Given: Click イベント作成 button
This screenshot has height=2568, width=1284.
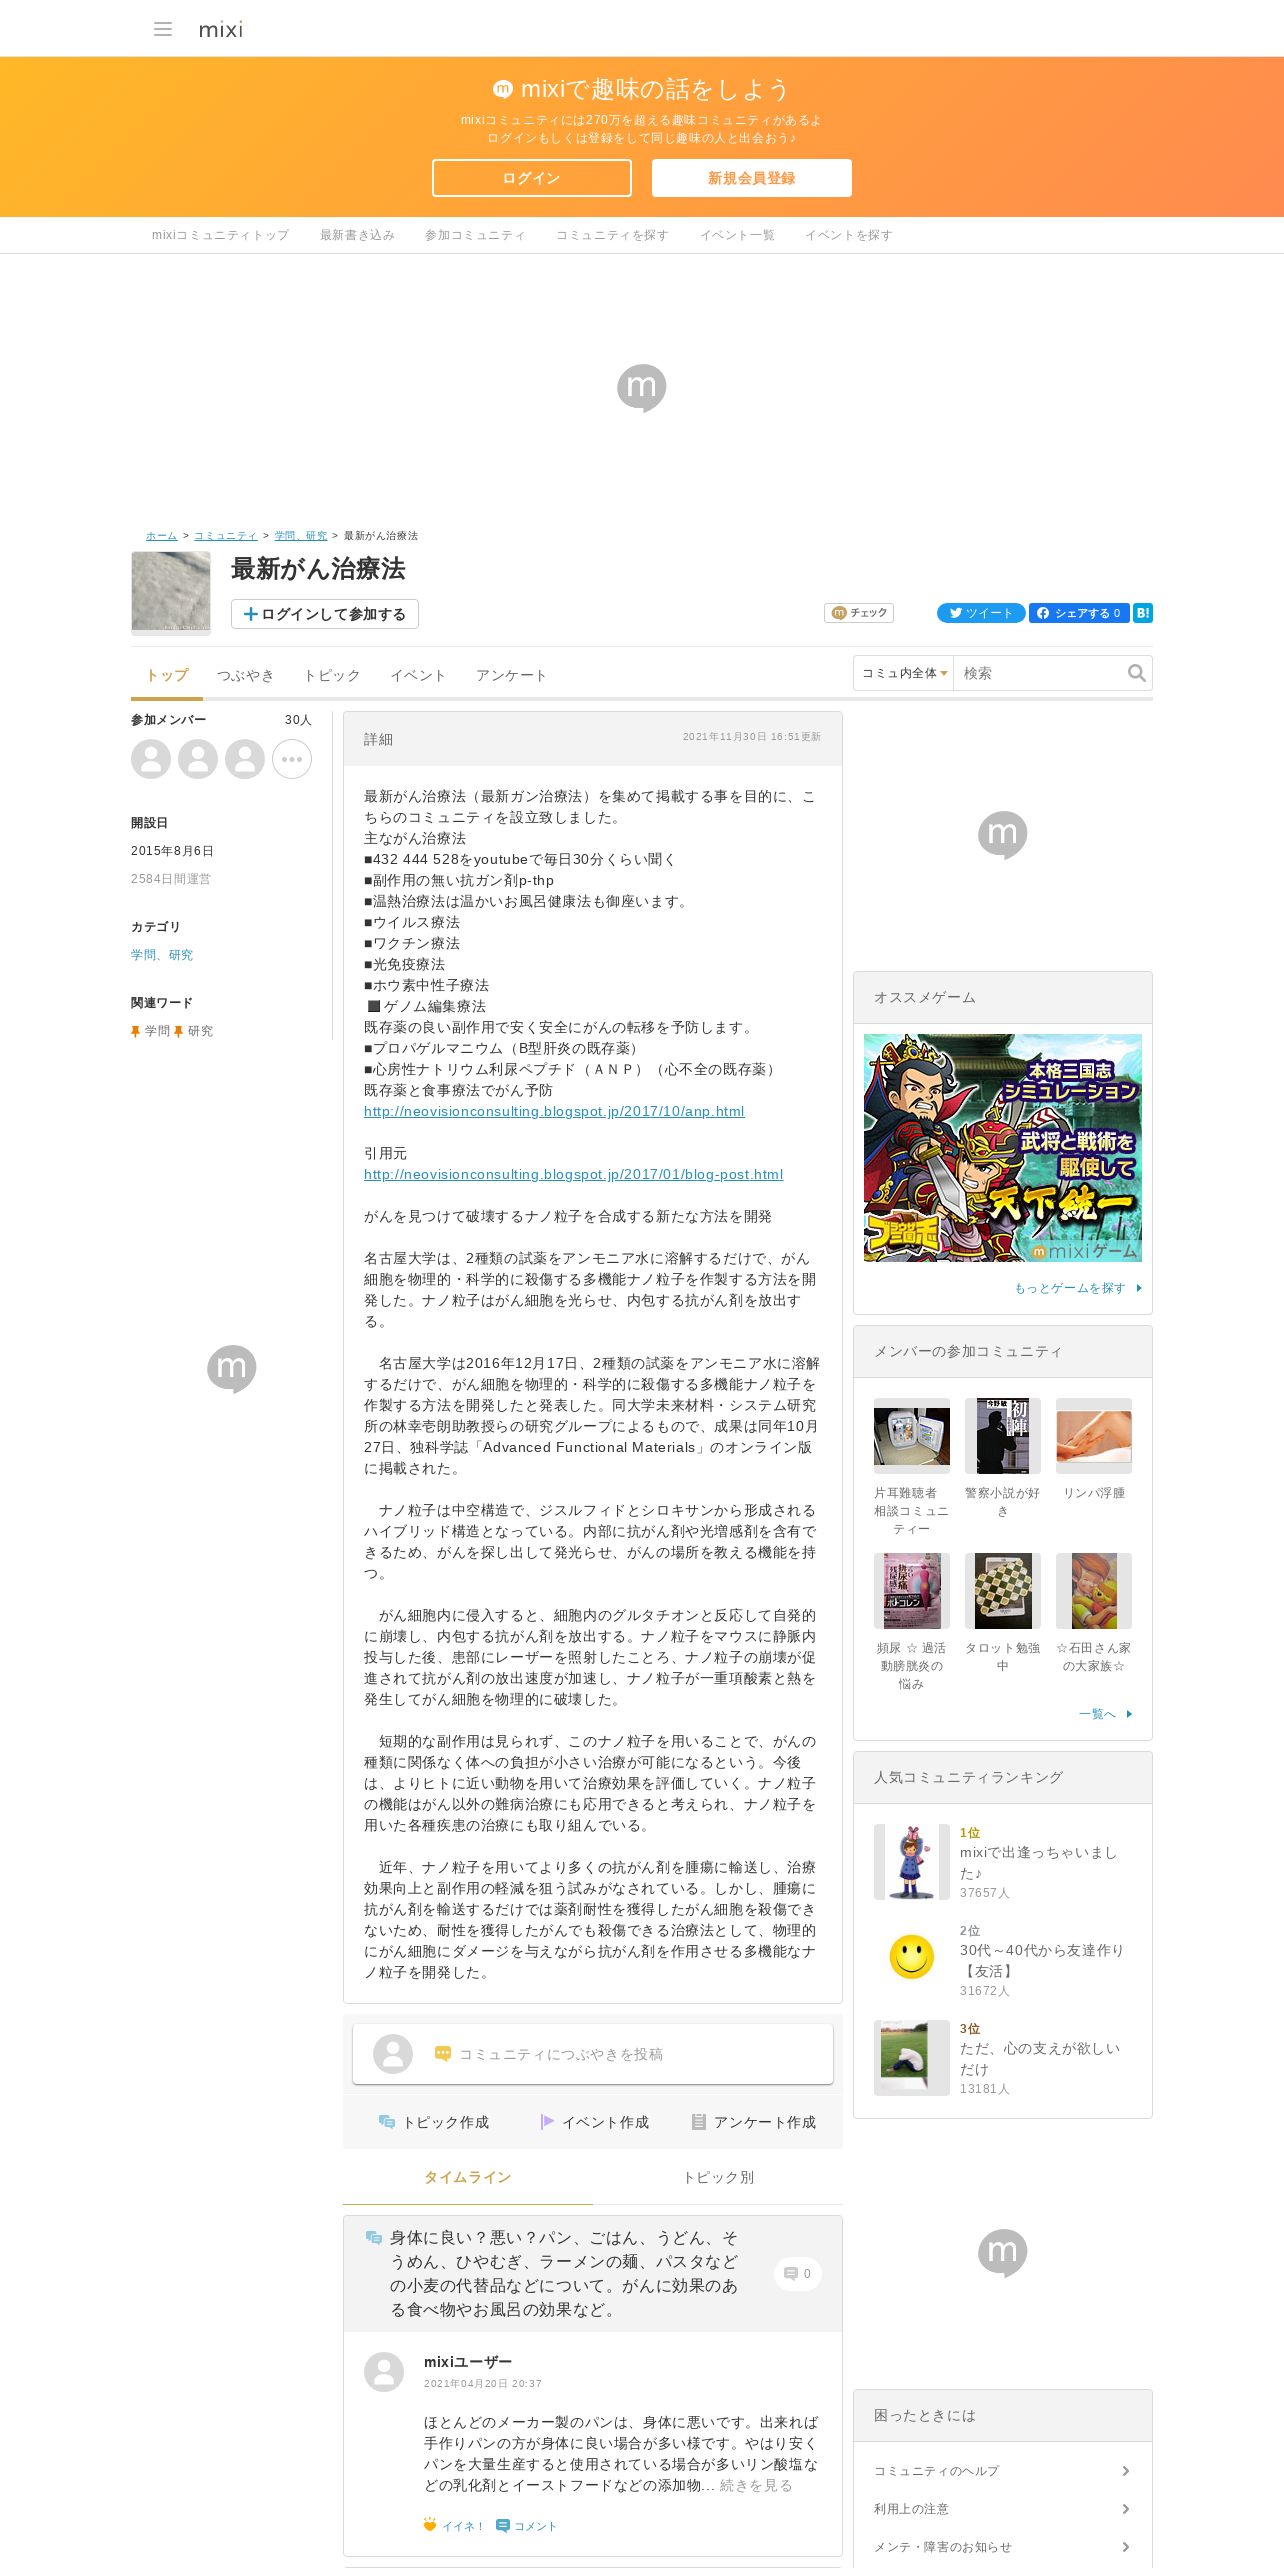Looking at the screenshot, I should coord(594,2122).
